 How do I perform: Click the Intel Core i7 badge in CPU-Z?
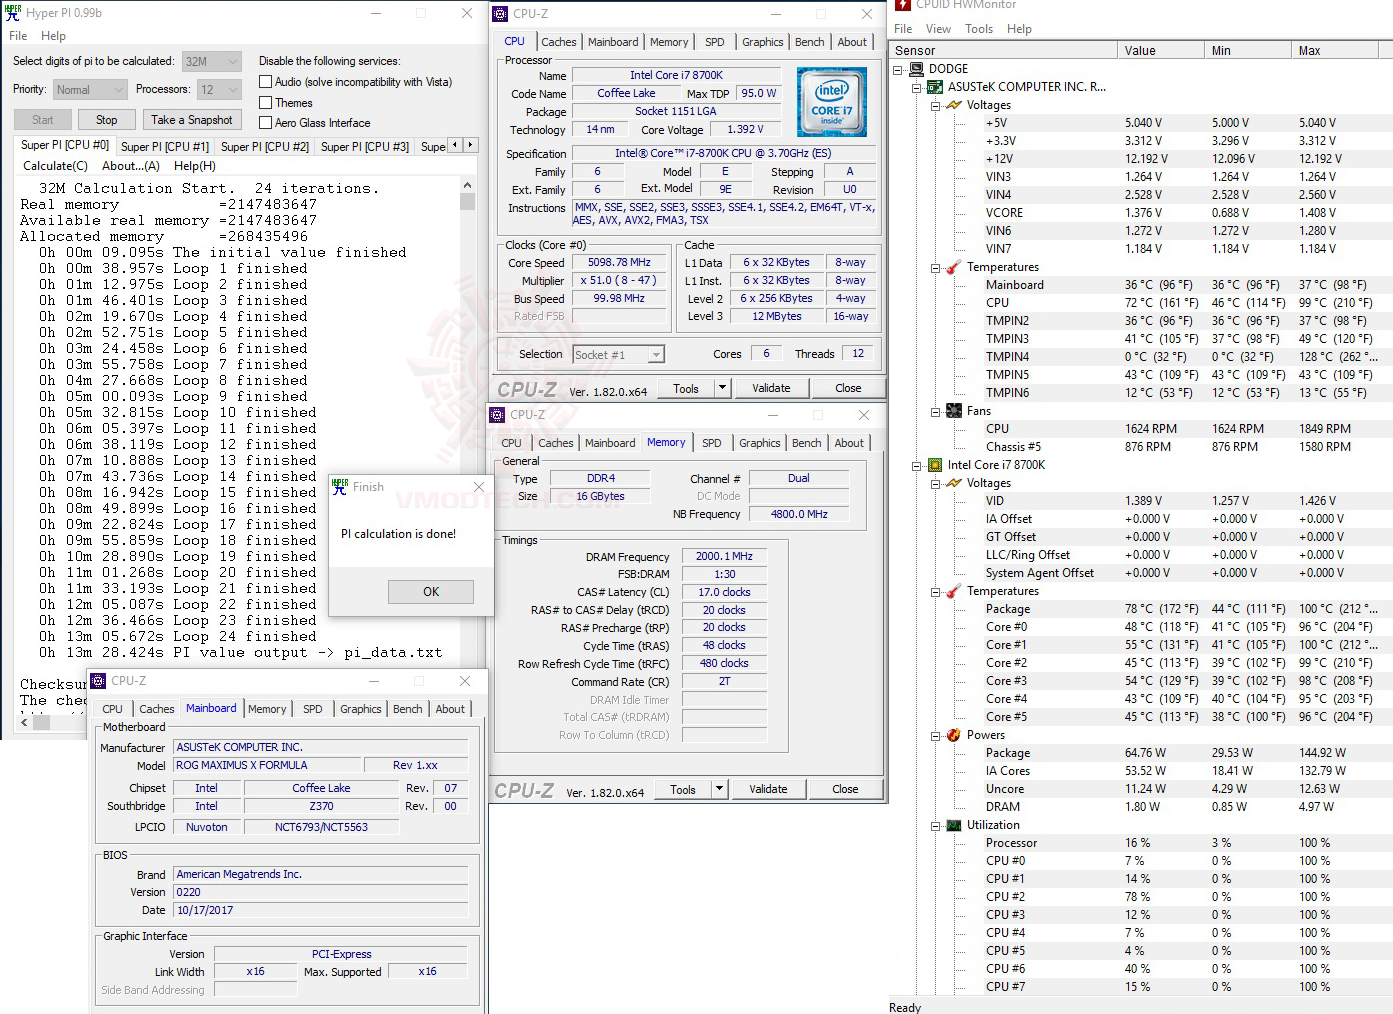pyautogui.click(x=831, y=101)
